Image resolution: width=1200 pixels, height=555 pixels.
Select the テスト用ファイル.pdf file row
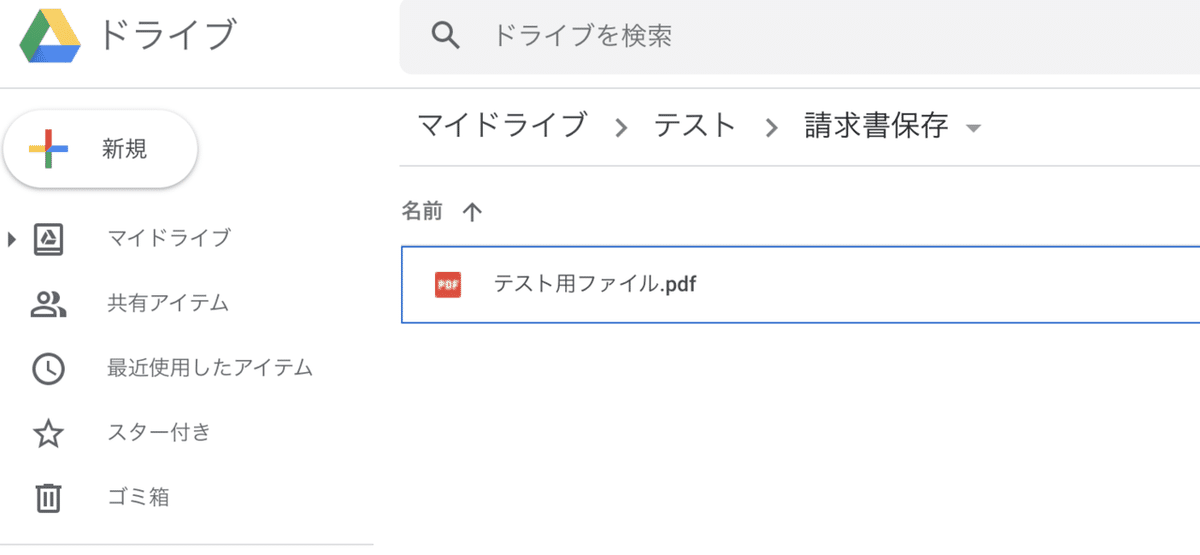point(800,284)
